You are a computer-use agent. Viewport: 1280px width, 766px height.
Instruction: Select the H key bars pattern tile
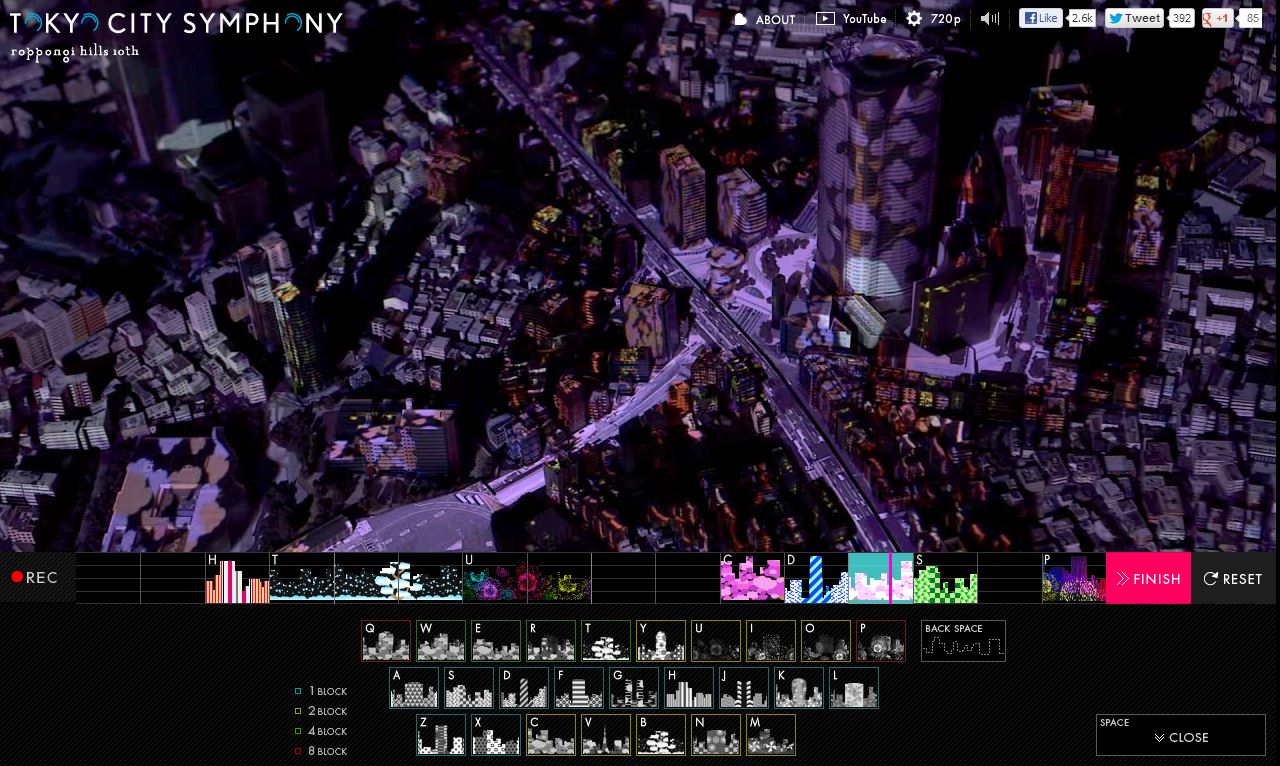(689, 688)
